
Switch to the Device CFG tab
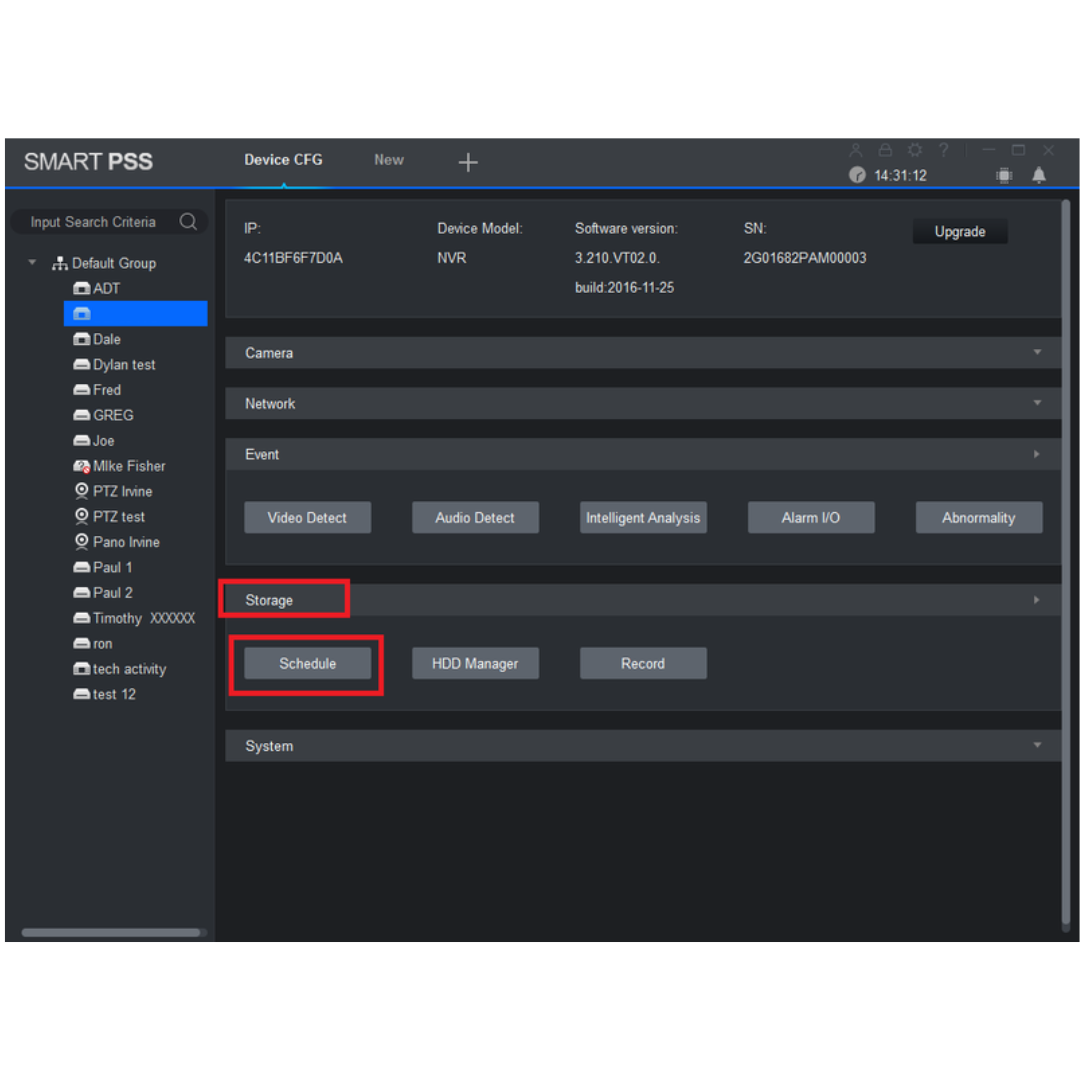click(283, 160)
